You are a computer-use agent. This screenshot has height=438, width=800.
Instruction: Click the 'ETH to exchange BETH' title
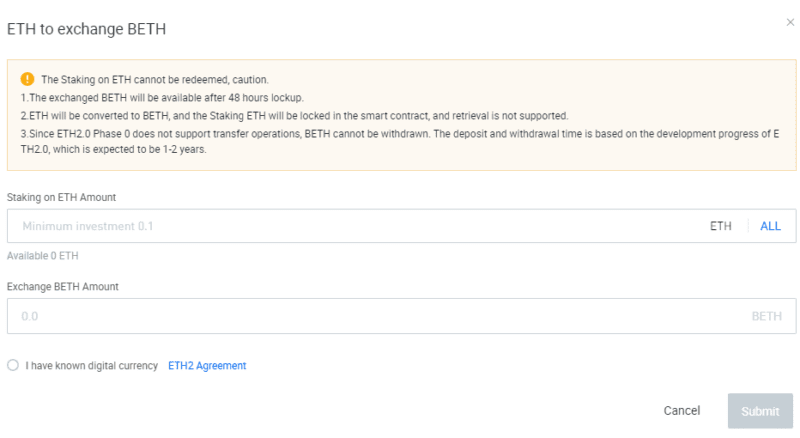click(x=86, y=29)
